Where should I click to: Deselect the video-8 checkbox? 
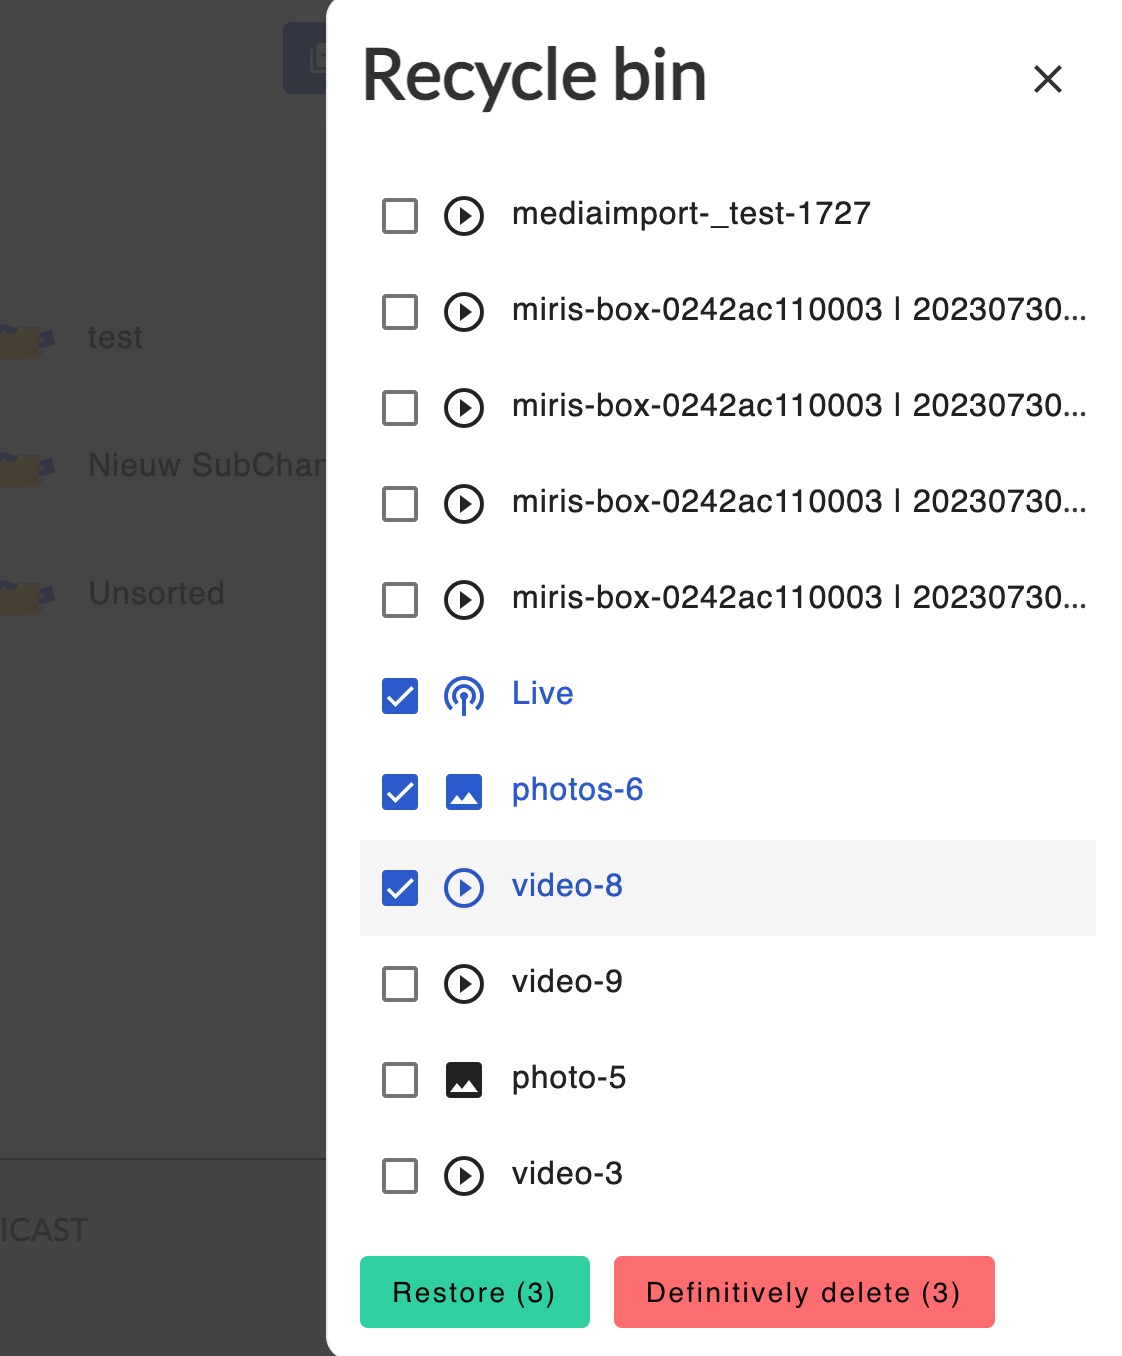pos(400,888)
